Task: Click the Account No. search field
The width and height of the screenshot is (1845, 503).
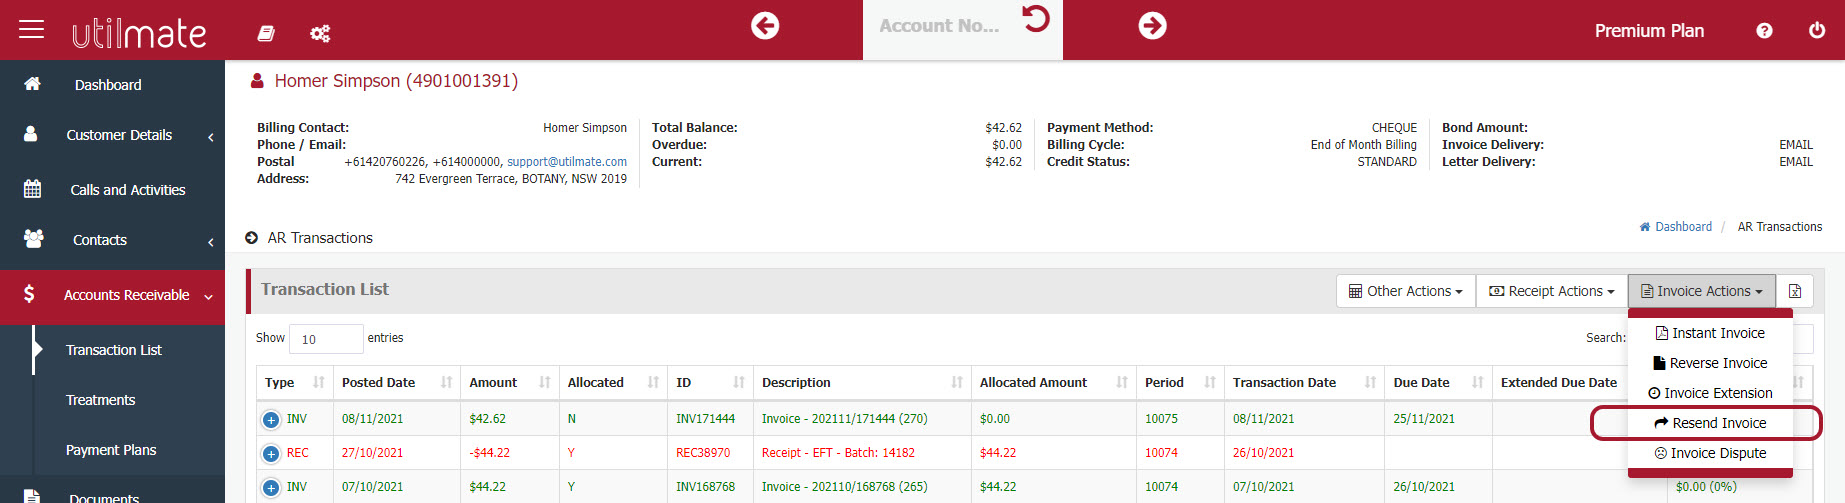Action: click(x=939, y=27)
